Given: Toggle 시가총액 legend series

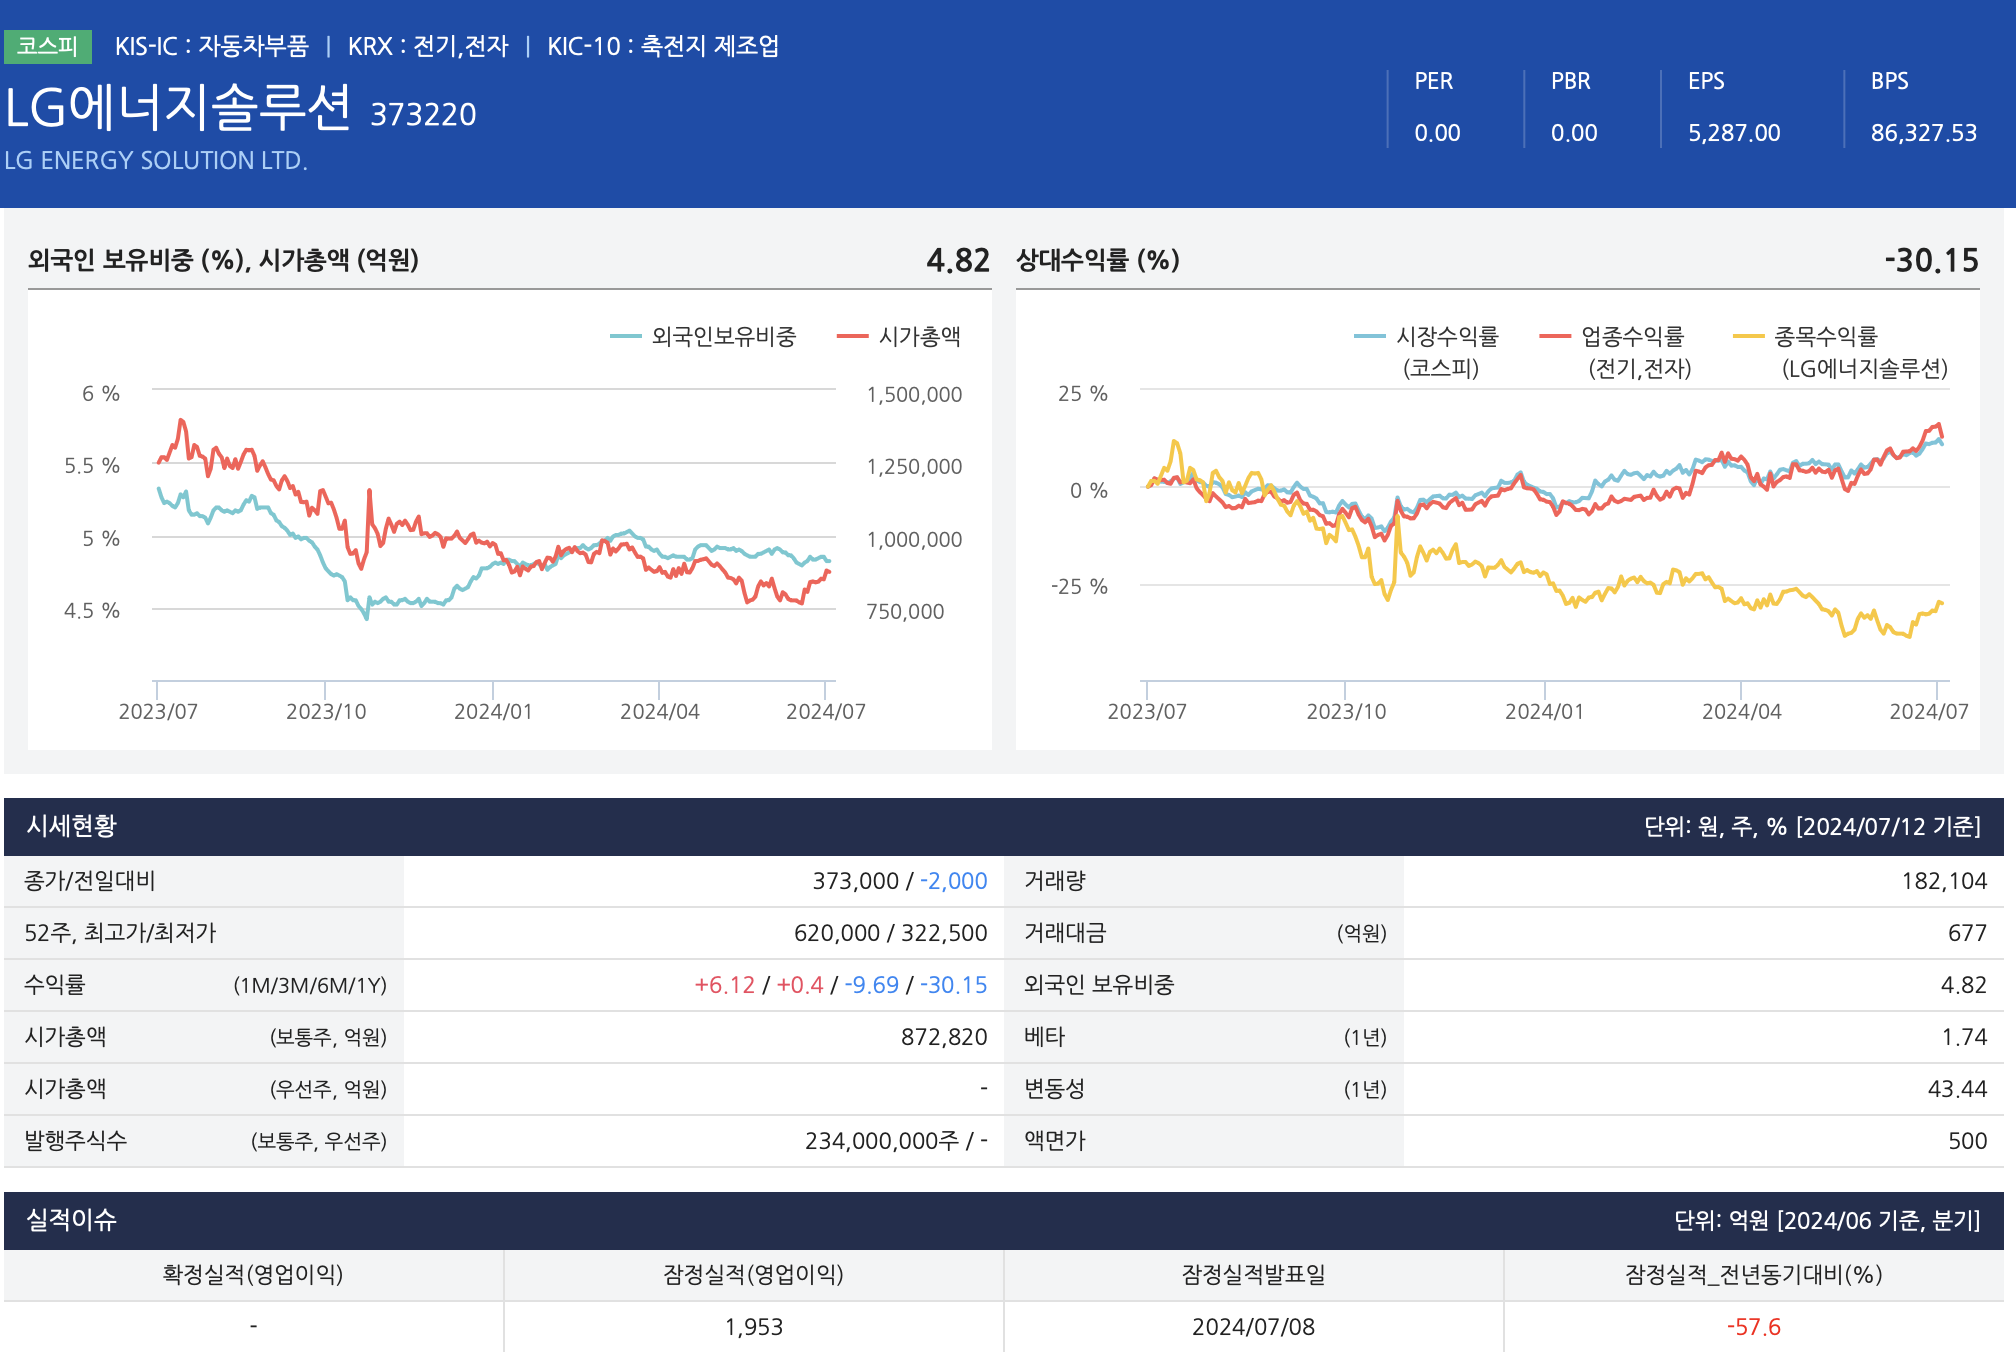Looking at the screenshot, I should tap(918, 337).
